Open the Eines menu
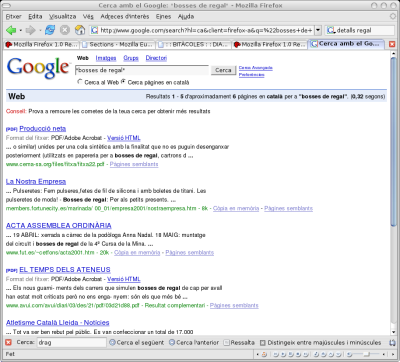 pyautogui.click(x=163, y=16)
